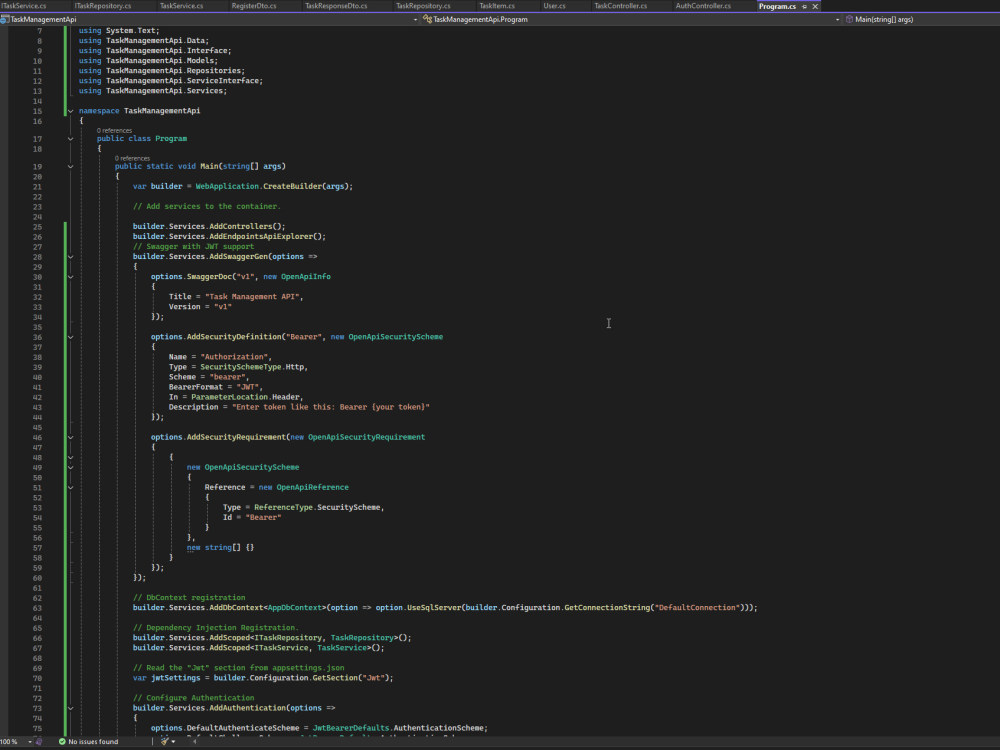Switch to the RegisterDto.cs tab
This screenshot has width=1000, height=750.
tap(254, 6)
